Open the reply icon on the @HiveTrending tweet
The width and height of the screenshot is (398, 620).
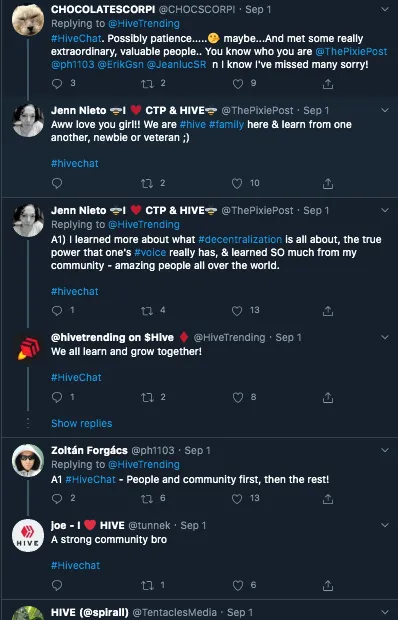(57, 397)
